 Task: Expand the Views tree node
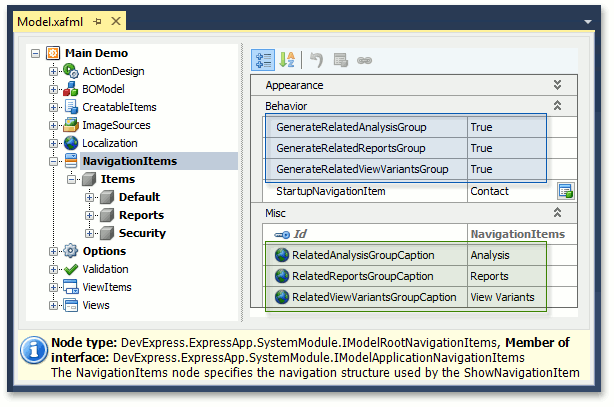coord(53,306)
